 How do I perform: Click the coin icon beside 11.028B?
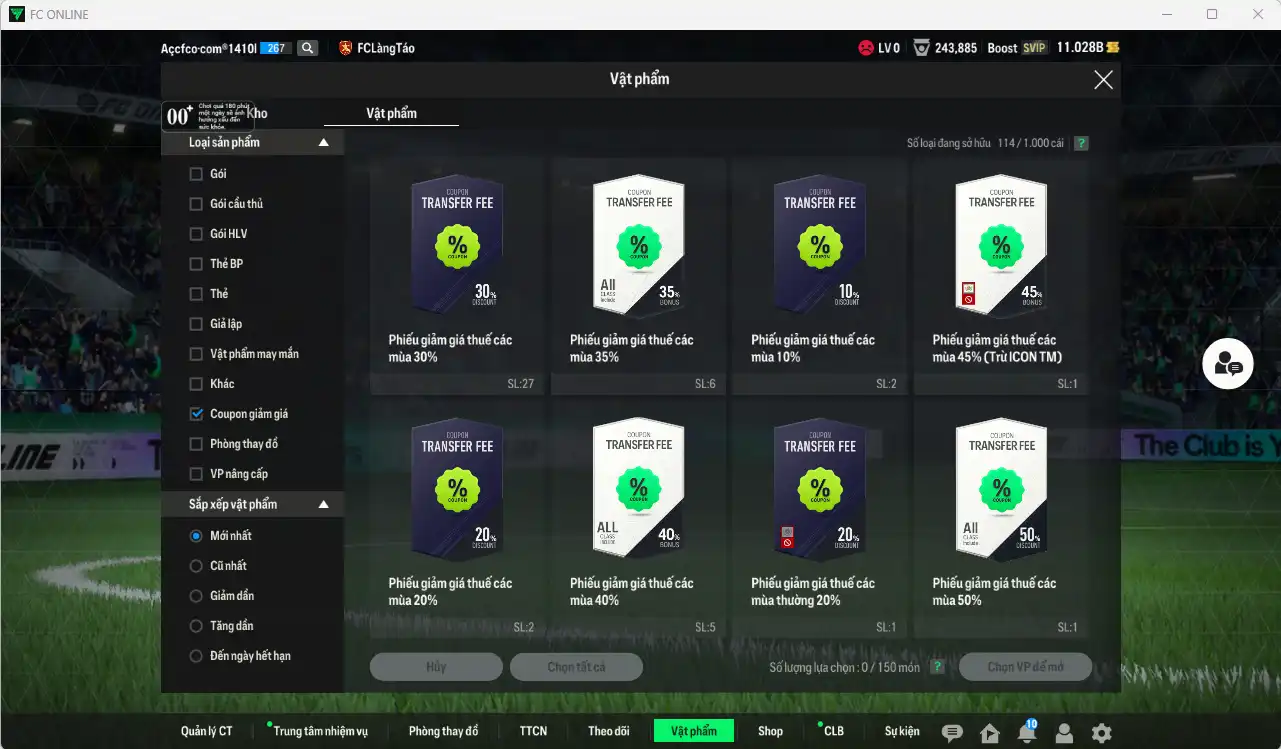coord(1112,48)
